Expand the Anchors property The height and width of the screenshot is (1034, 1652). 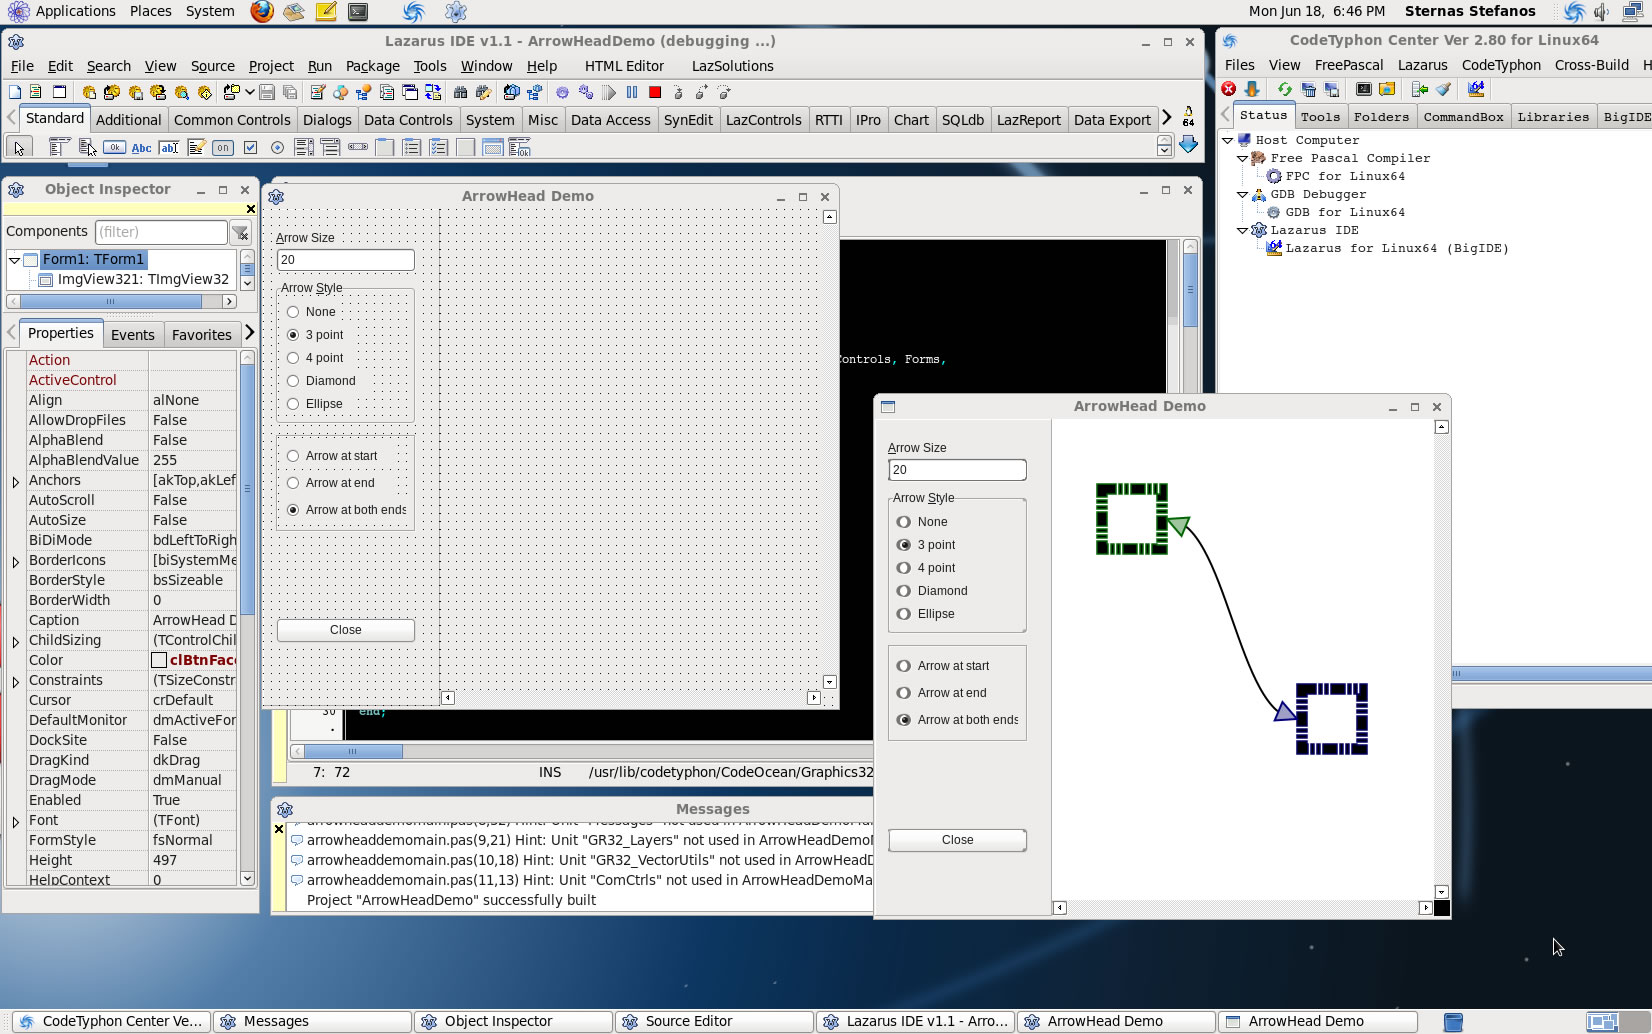16,481
